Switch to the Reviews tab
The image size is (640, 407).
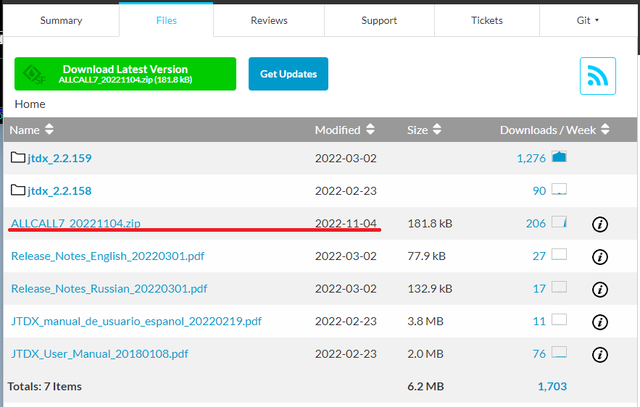coord(269,20)
